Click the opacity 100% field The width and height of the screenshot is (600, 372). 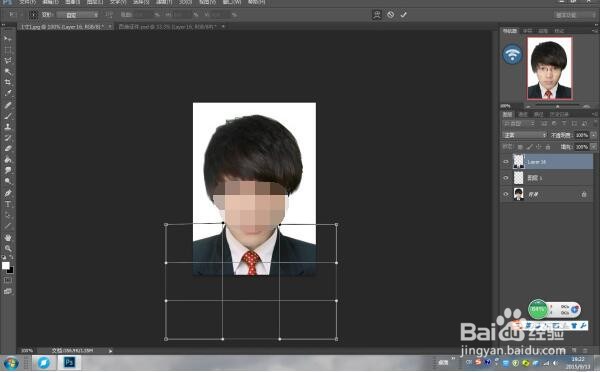pyautogui.click(x=582, y=135)
